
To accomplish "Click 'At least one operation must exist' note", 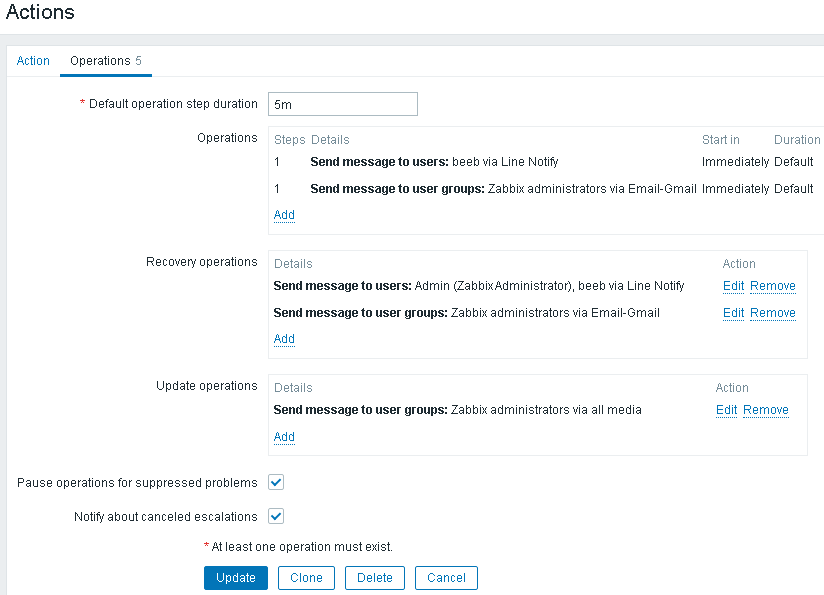I will 302,547.
